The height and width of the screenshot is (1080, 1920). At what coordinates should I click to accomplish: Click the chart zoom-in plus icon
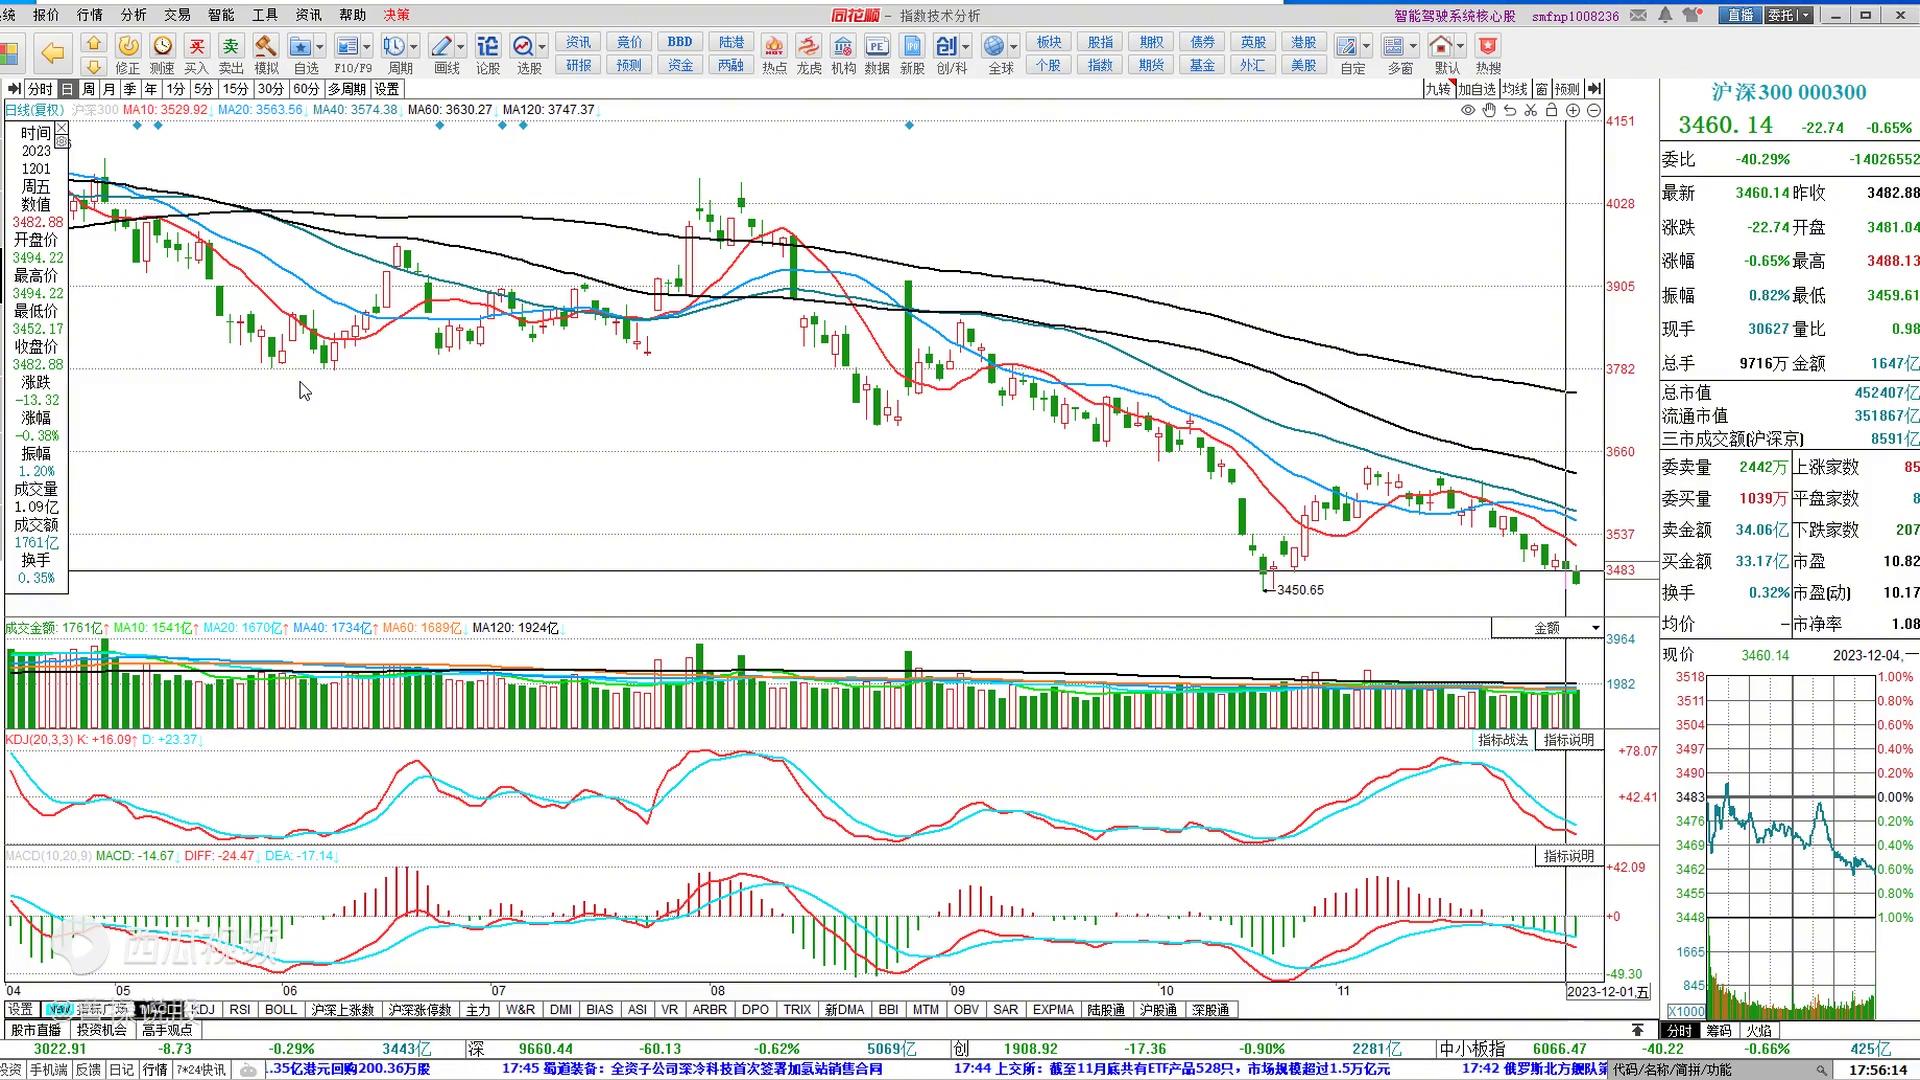pos(1573,110)
